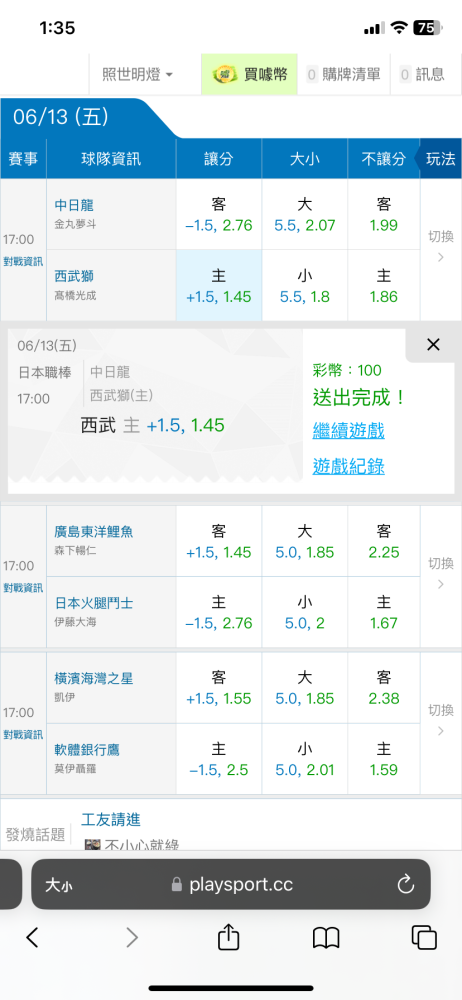The height and width of the screenshot is (1000, 462).
Task: Expand 切換 for 廣島東洋鯉魚 match
Action: tap(440, 575)
